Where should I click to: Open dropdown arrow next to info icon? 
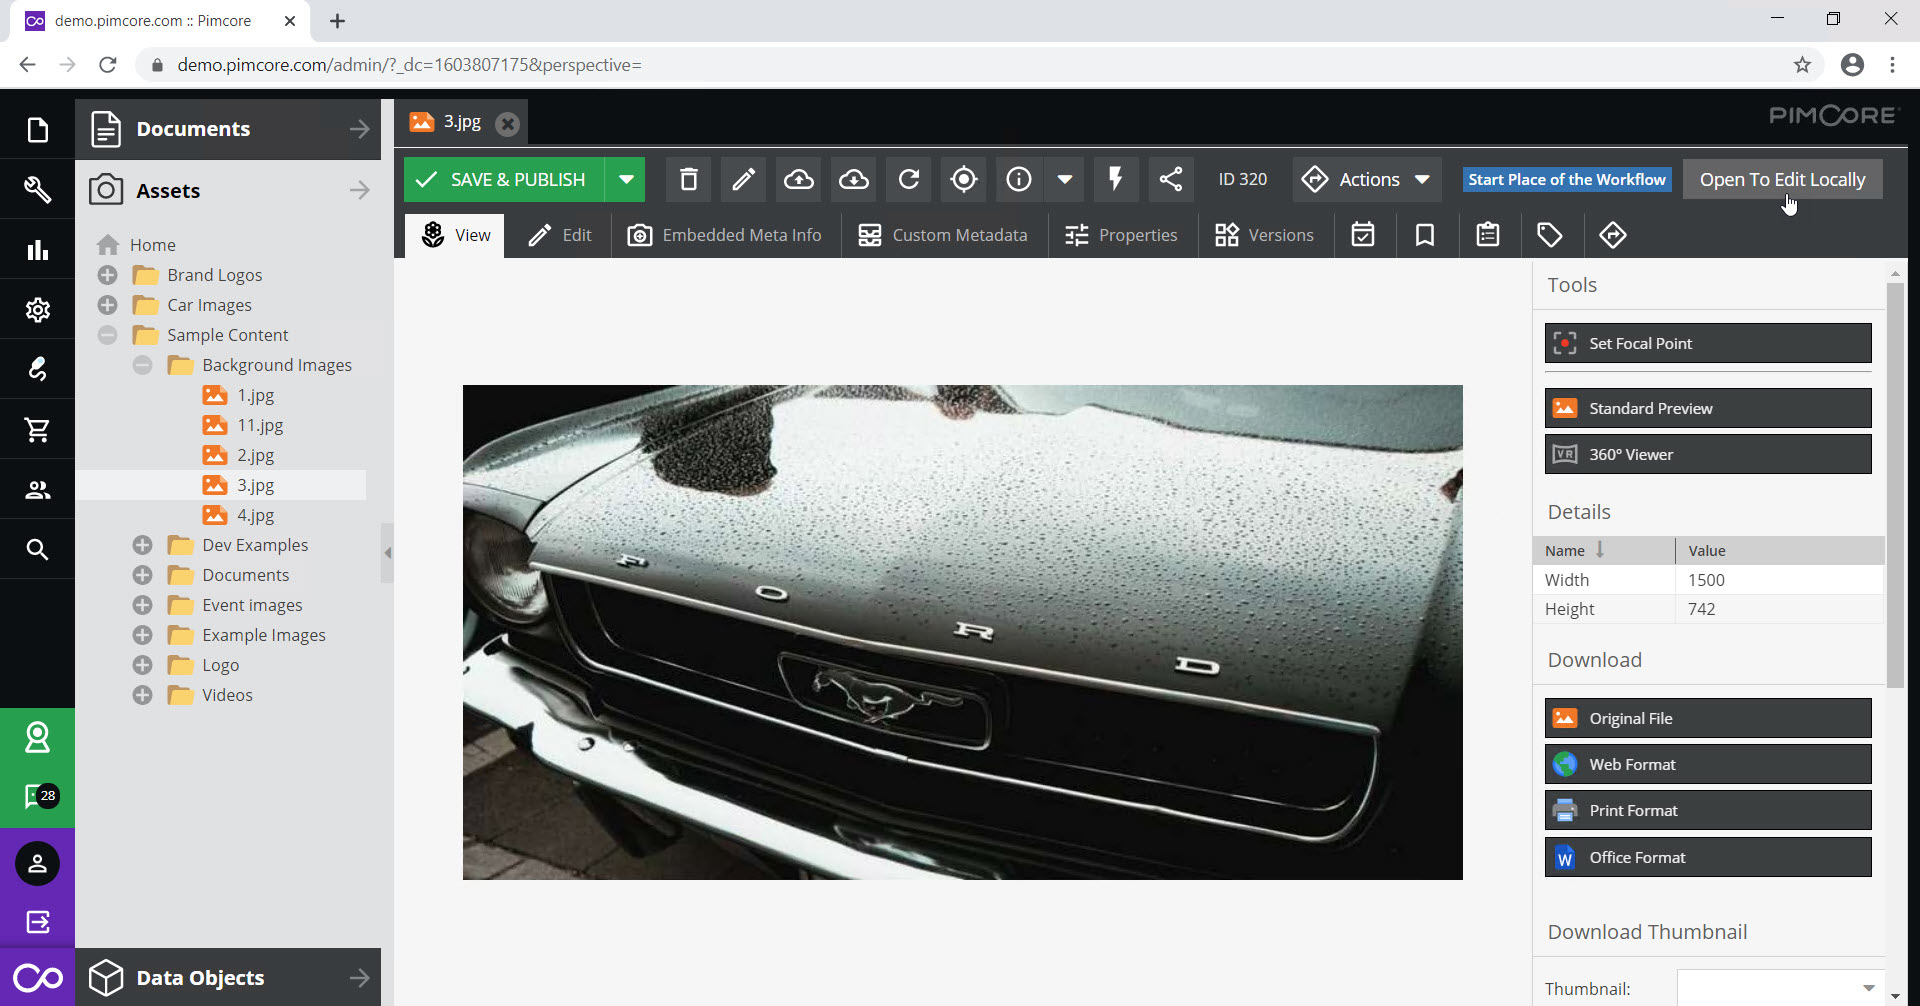click(1065, 179)
